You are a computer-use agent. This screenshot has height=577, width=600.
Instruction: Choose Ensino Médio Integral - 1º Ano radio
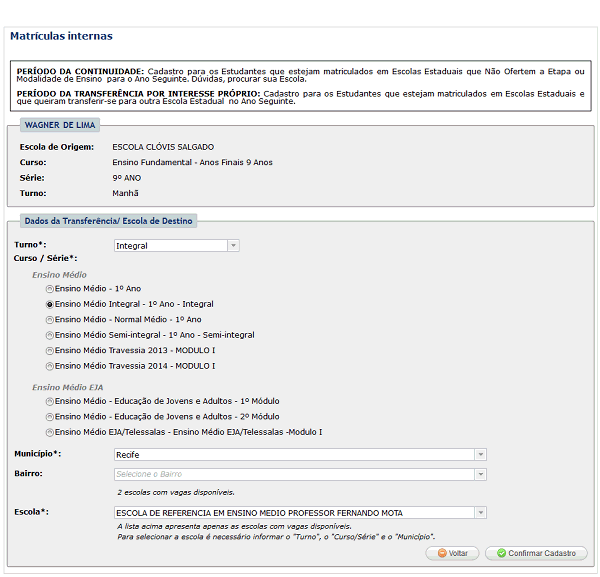click(x=50, y=304)
